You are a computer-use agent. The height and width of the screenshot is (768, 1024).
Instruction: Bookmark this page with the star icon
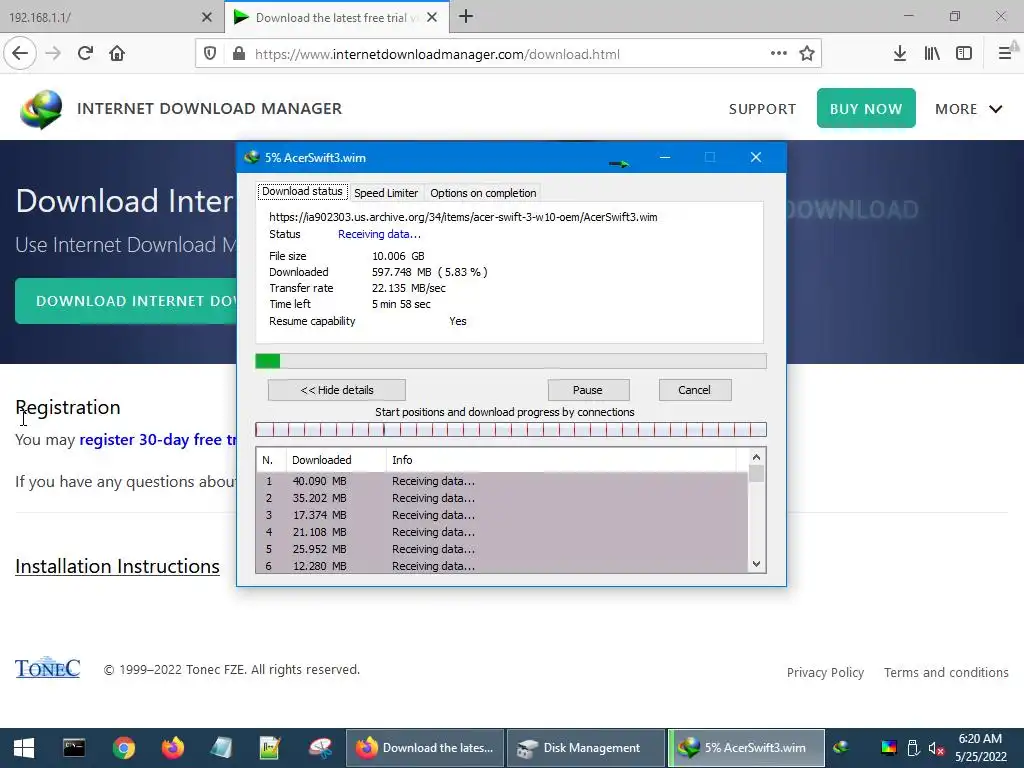click(x=807, y=53)
